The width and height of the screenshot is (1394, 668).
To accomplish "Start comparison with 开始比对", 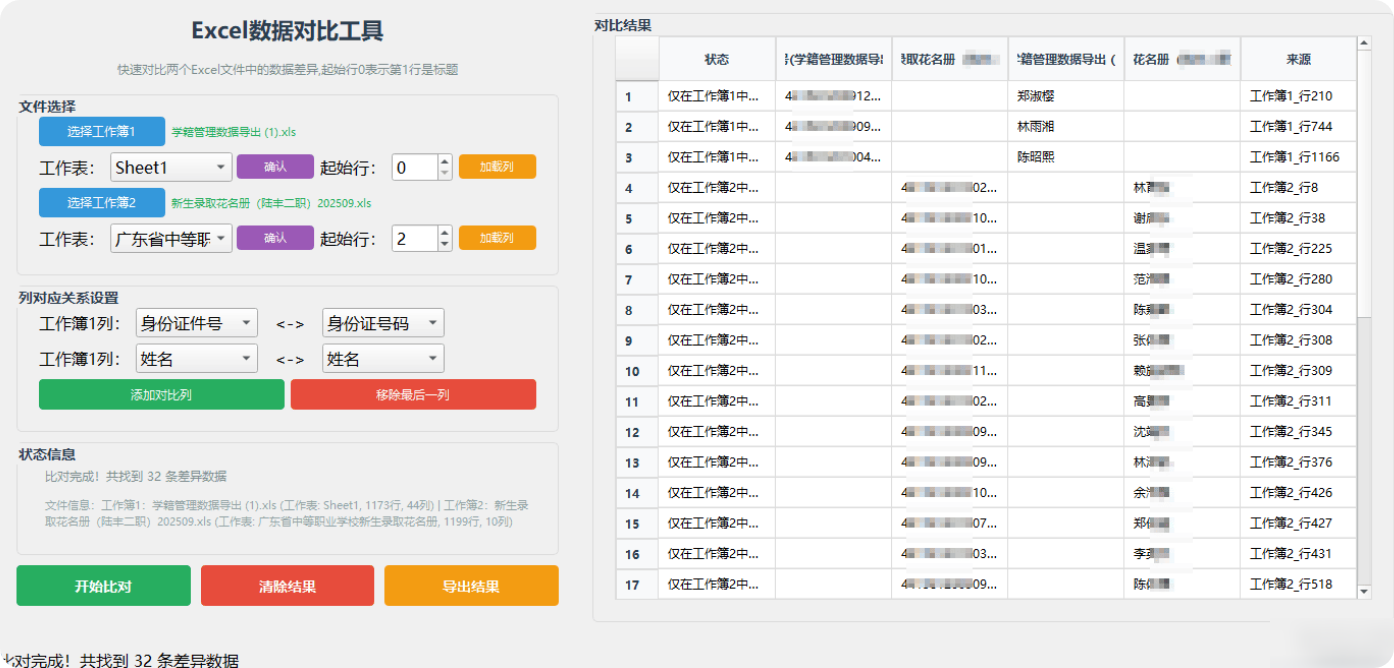I will point(103,586).
